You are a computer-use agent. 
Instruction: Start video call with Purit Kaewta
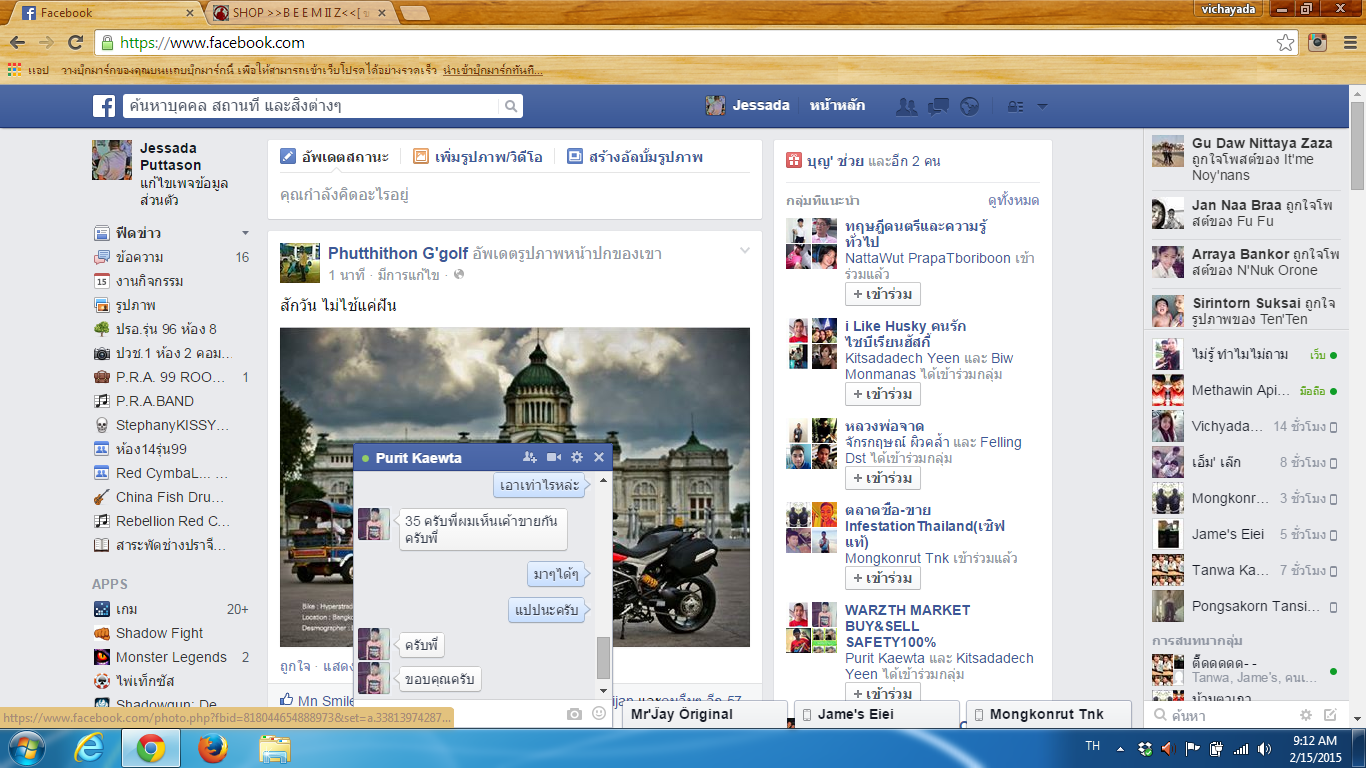(x=554, y=457)
